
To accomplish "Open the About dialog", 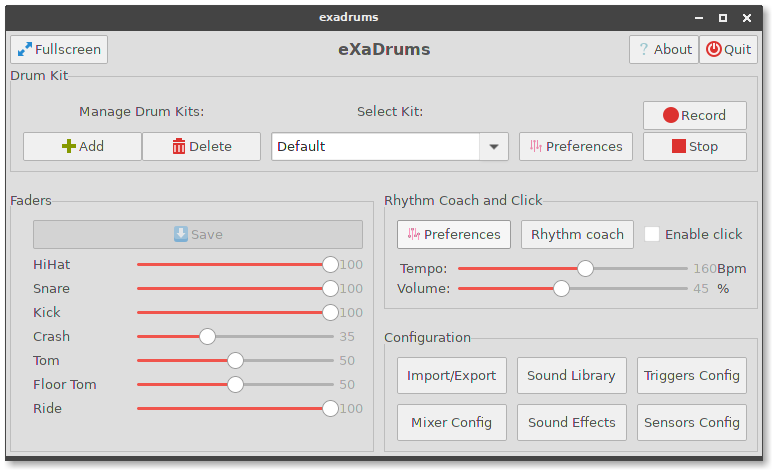I will tap(664, 49).
